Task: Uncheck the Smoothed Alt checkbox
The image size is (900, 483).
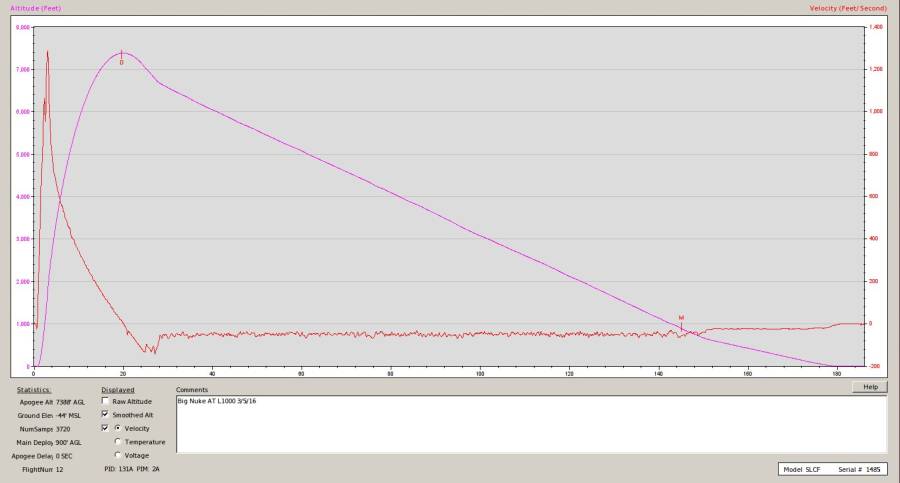Action: click(x=105, y=414)
